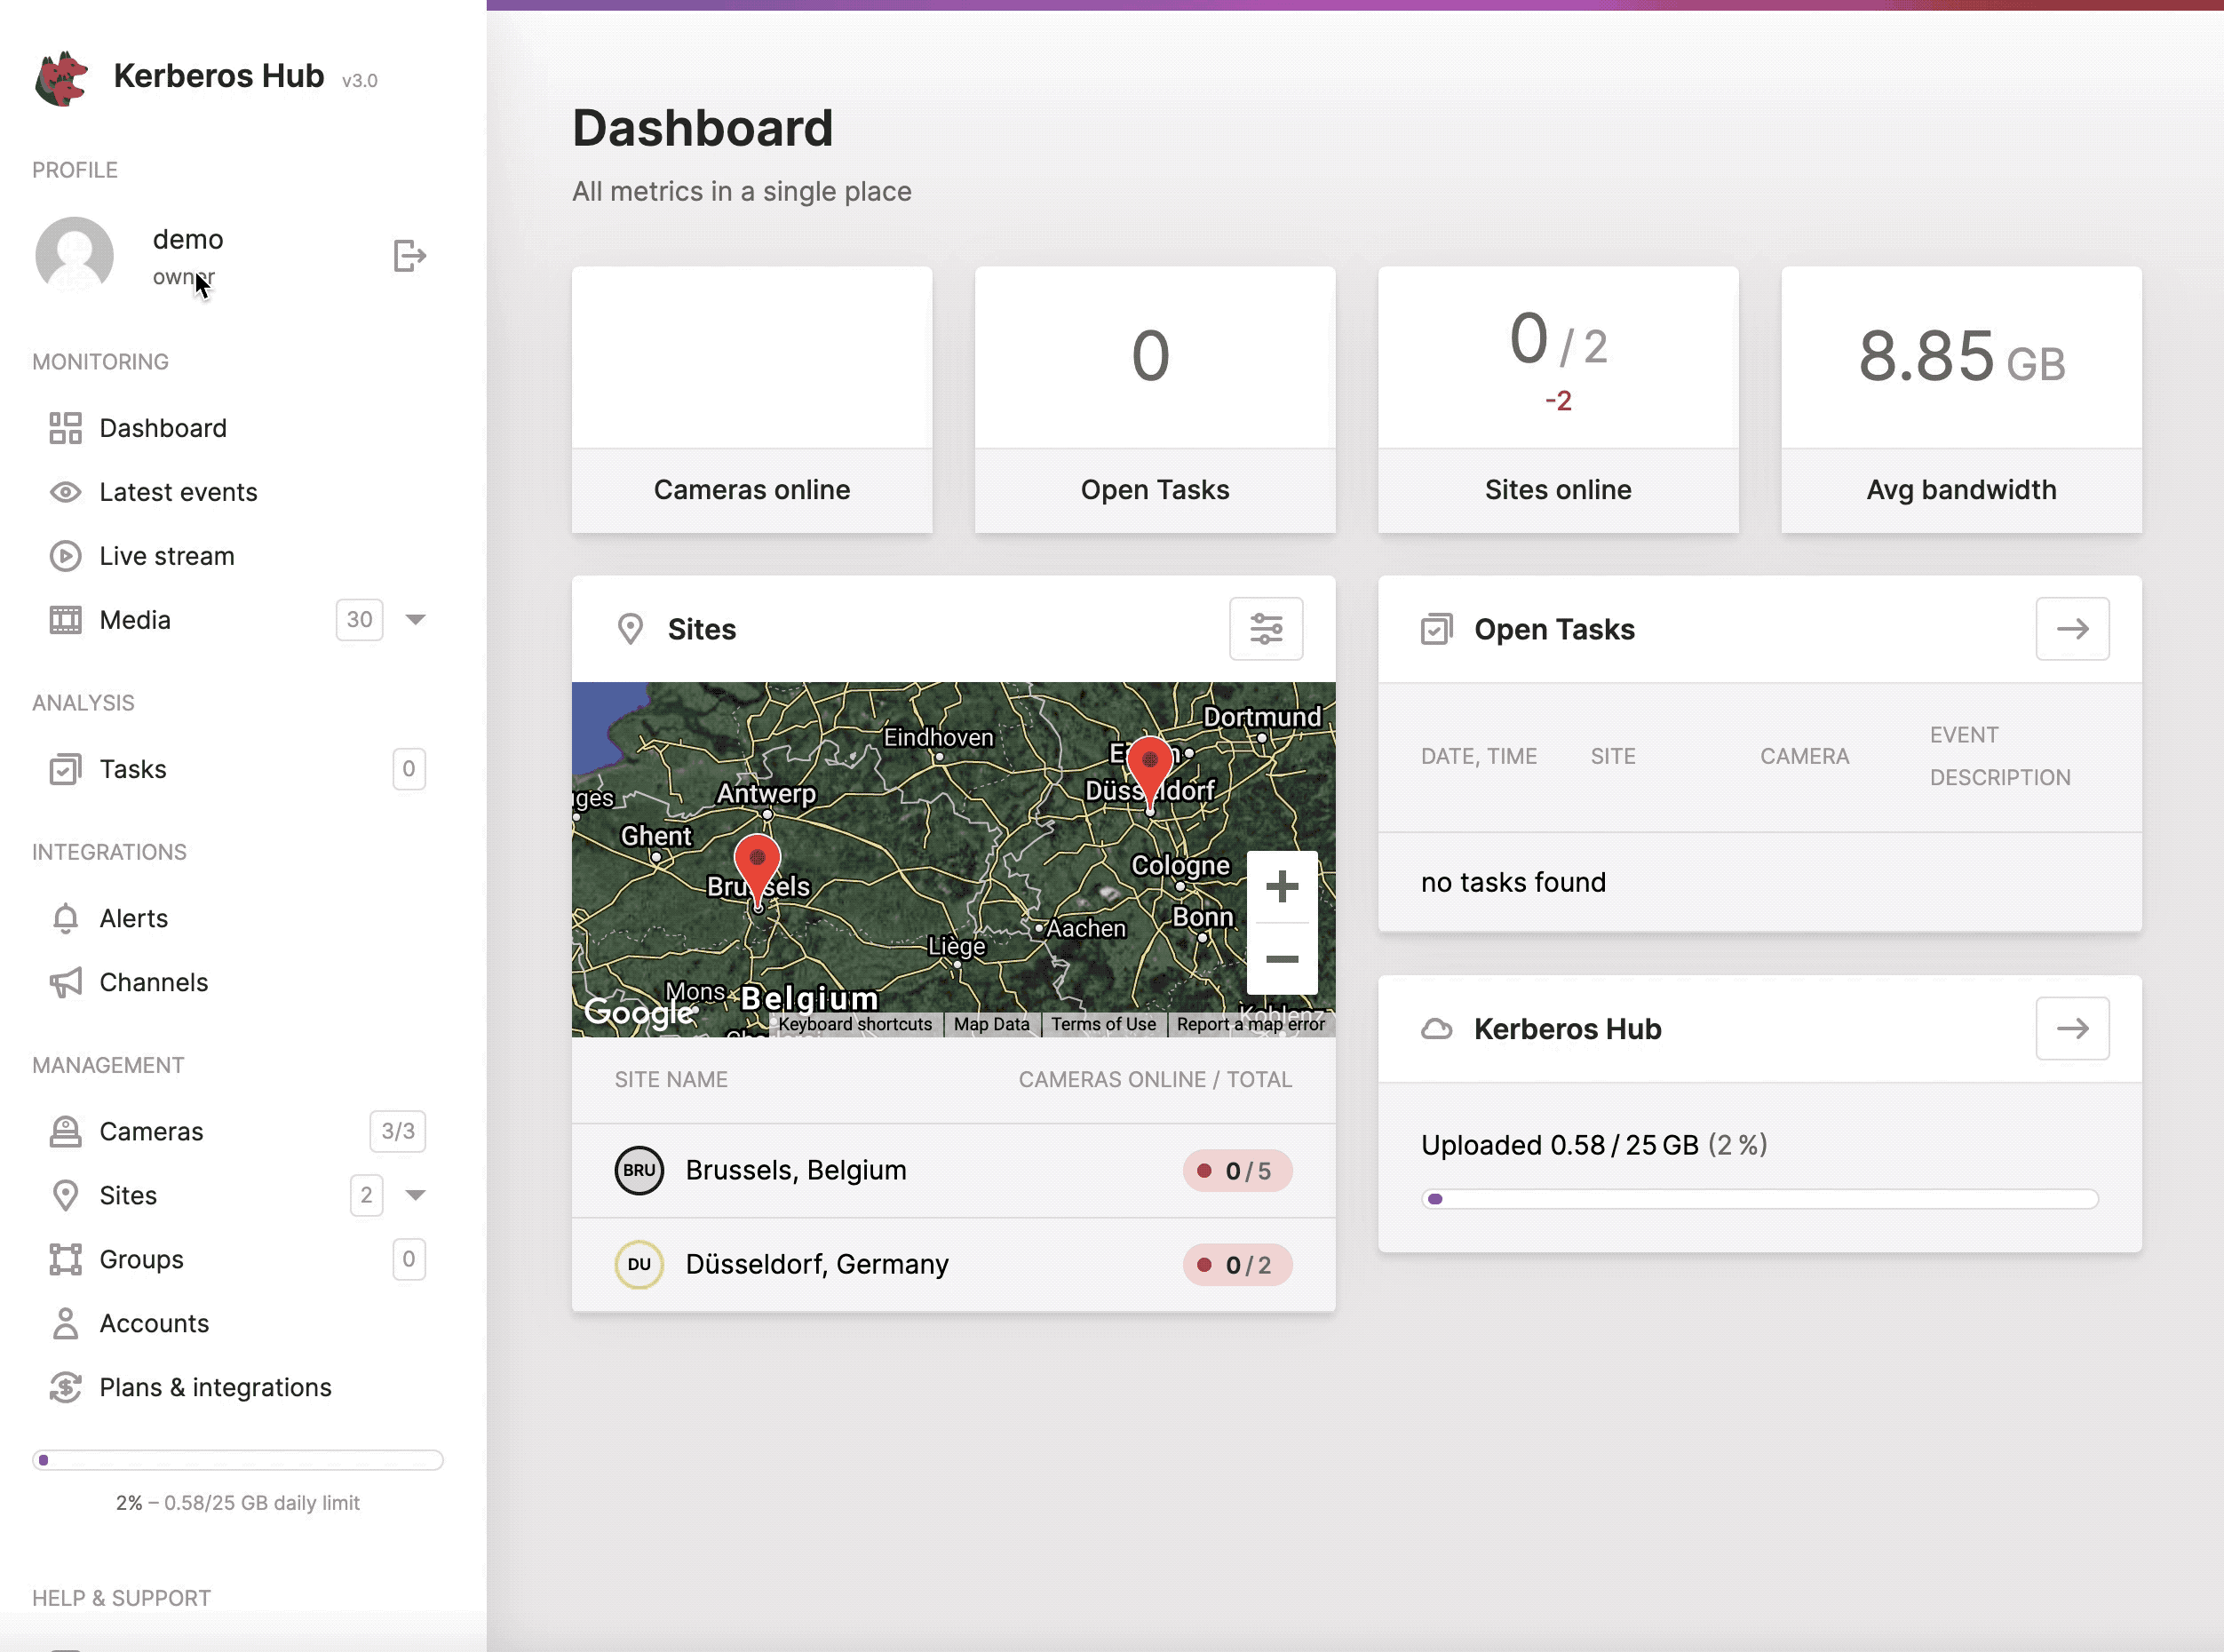Click the Alerts icon in Integrations
The width and height of the screenshot is (2224, 1652).
[x=64, y=918]
